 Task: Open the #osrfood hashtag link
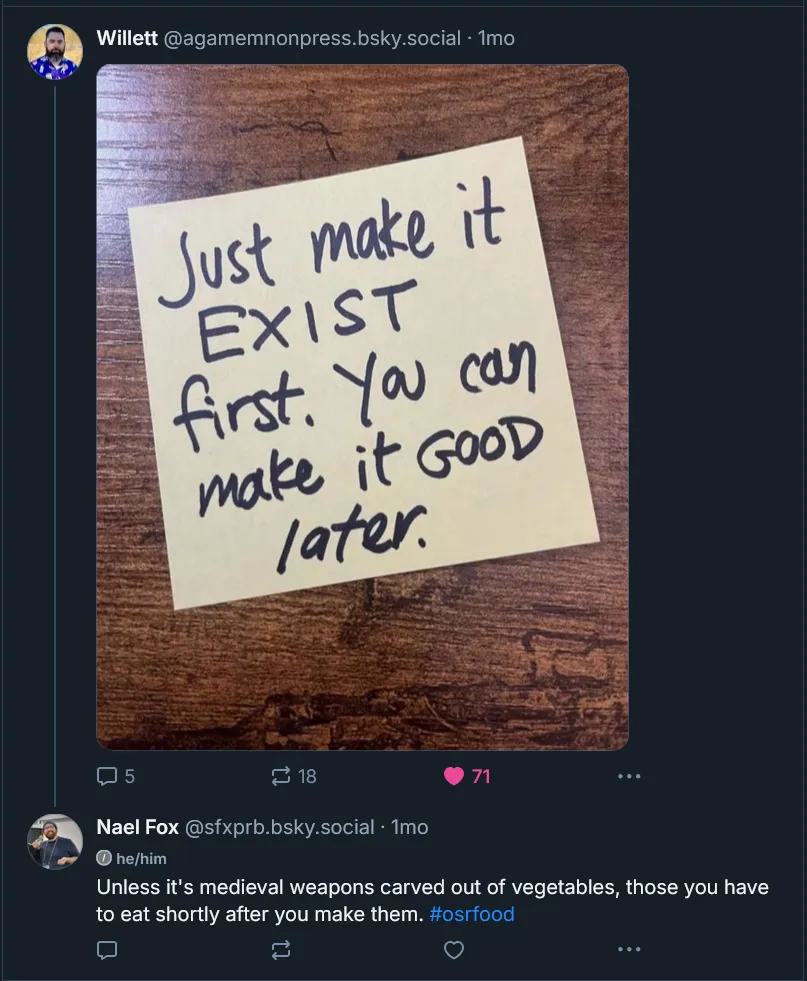click(471, 914)
